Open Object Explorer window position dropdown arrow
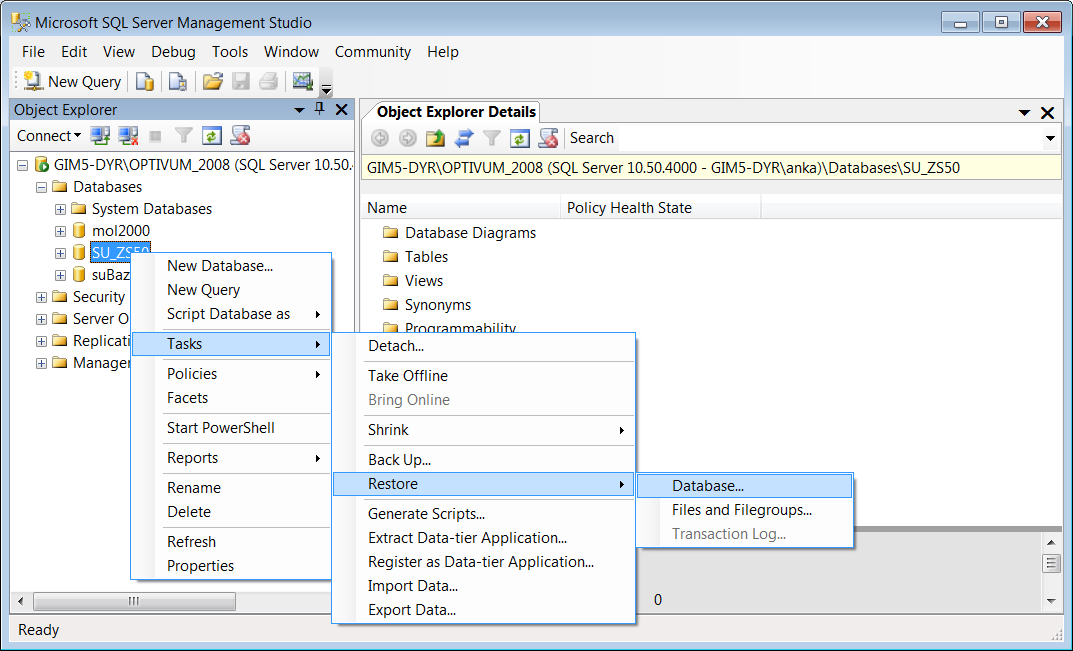Image resolution: width=1073 pixels, height=651 pixels. [x=299, y=110]
